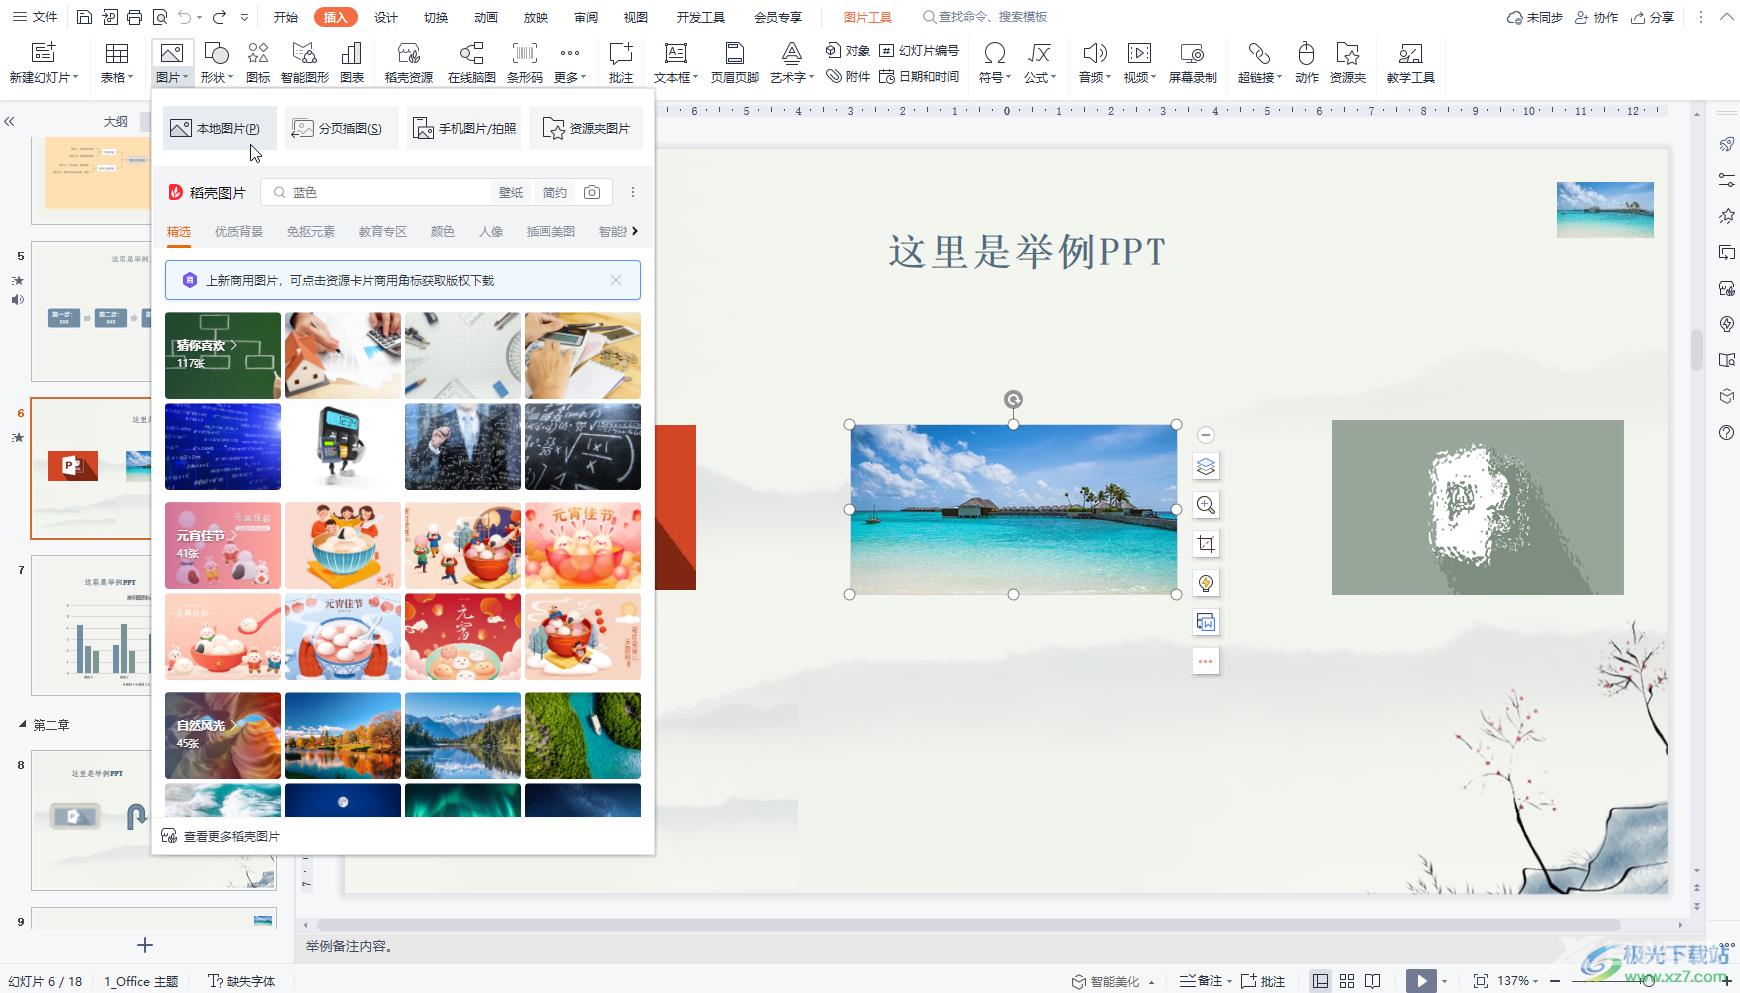Start 屏幕录制 (screen recording)

[1193, 62]
